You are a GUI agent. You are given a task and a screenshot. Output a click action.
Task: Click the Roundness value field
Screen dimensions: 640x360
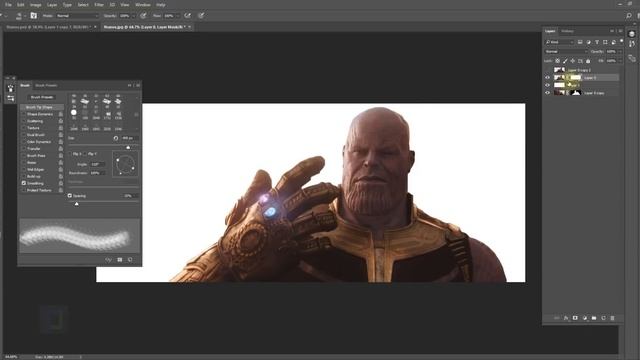pyautogui.click(x=98, y=173)
